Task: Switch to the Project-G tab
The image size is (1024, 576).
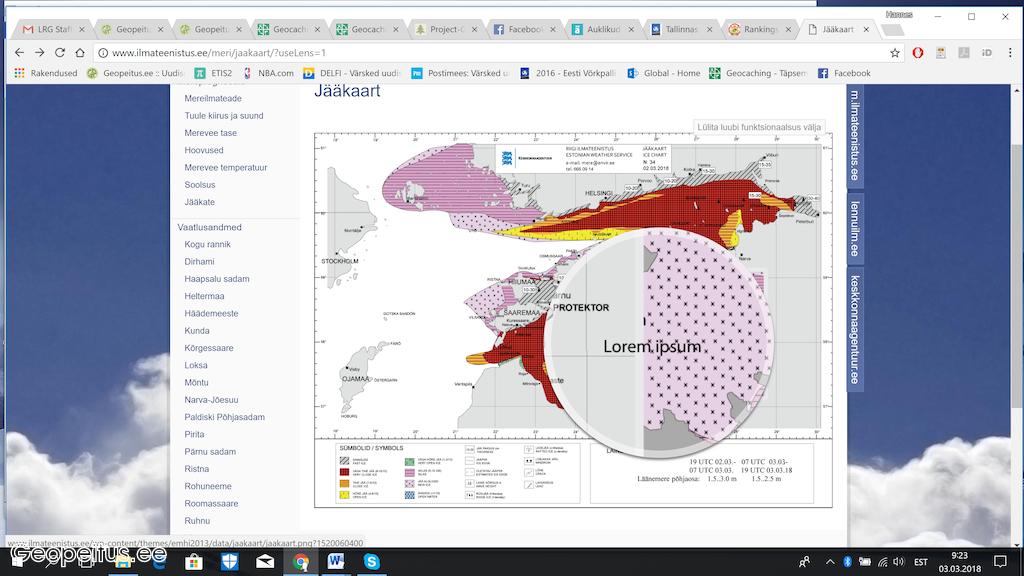Action: point(447,29)
